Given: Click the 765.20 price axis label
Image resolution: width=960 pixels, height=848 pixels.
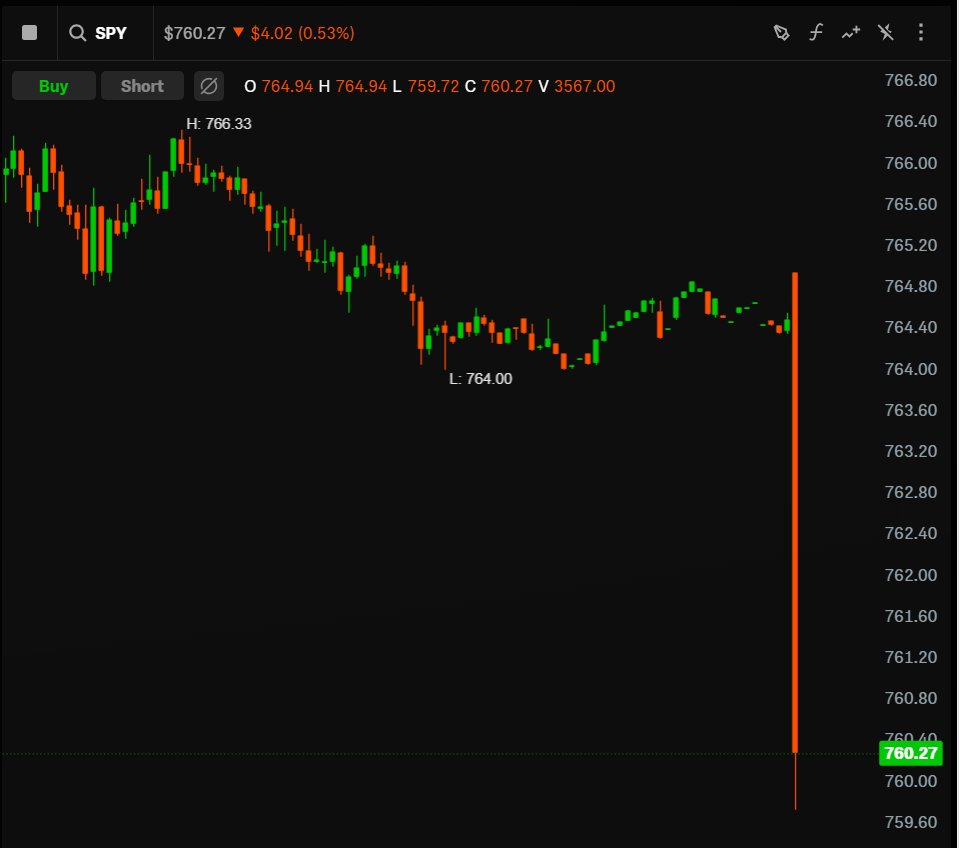Looking at the screenshot, I should pyautogui.click(x=910, y=246).
